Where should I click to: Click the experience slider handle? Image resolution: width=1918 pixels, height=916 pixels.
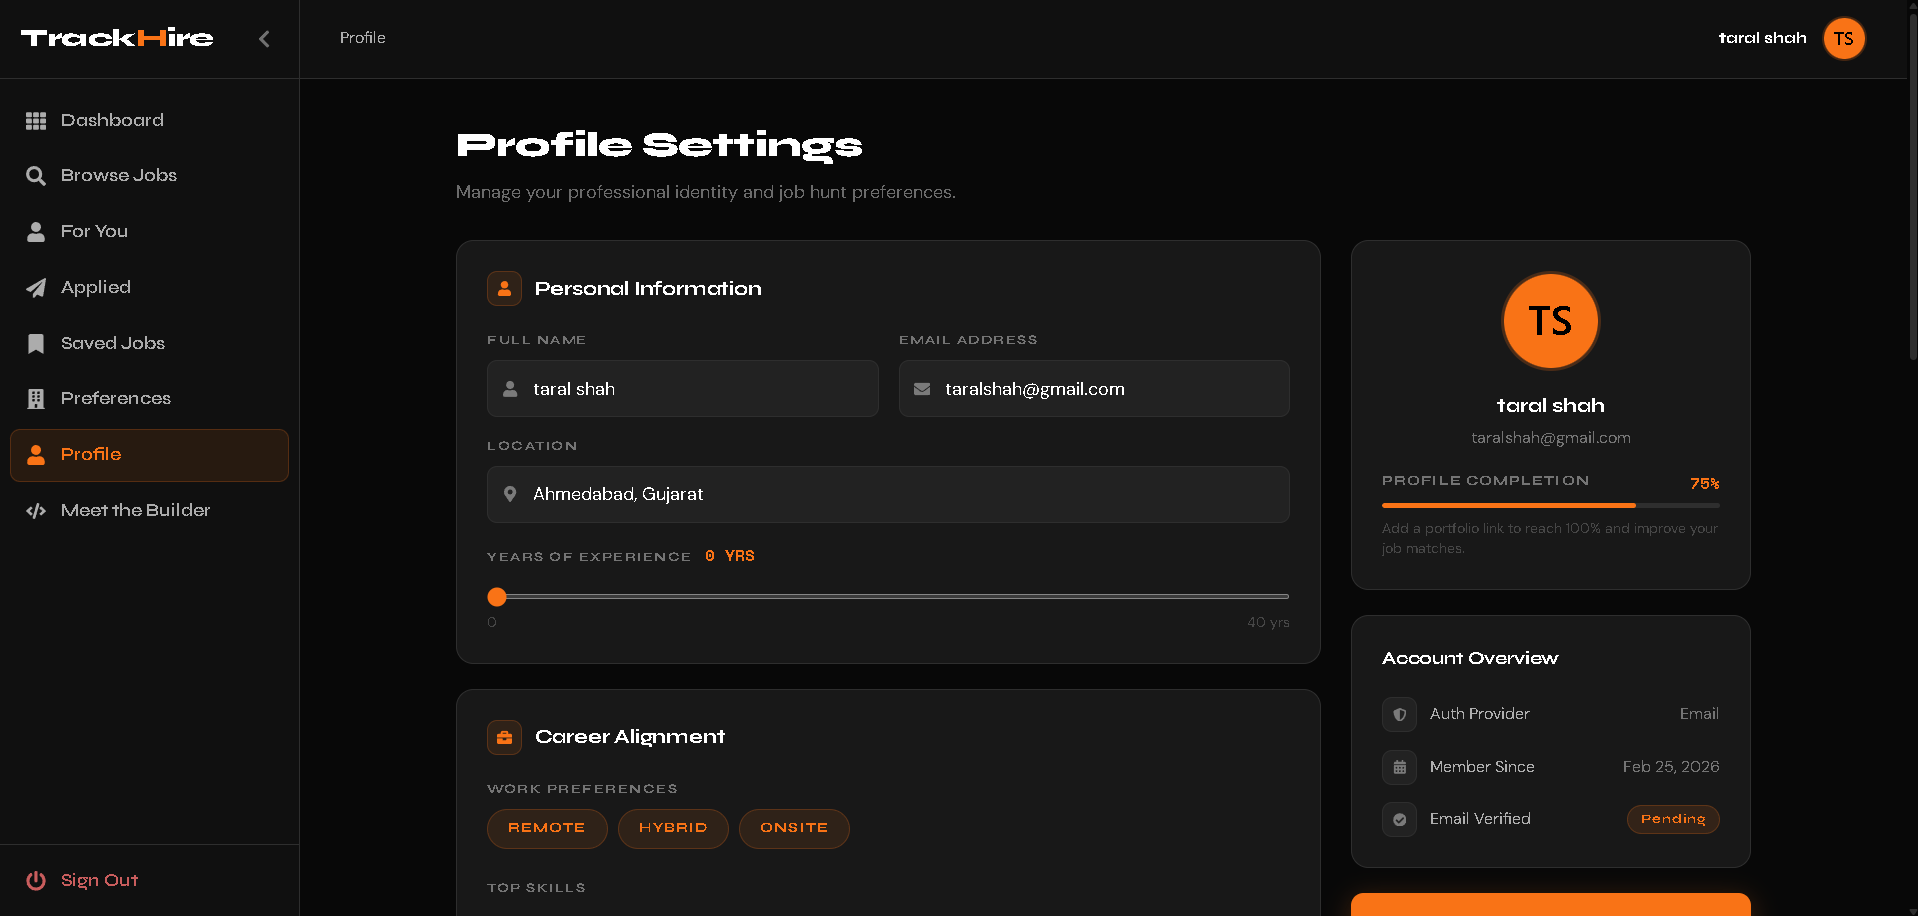click(x=497, y=597)
